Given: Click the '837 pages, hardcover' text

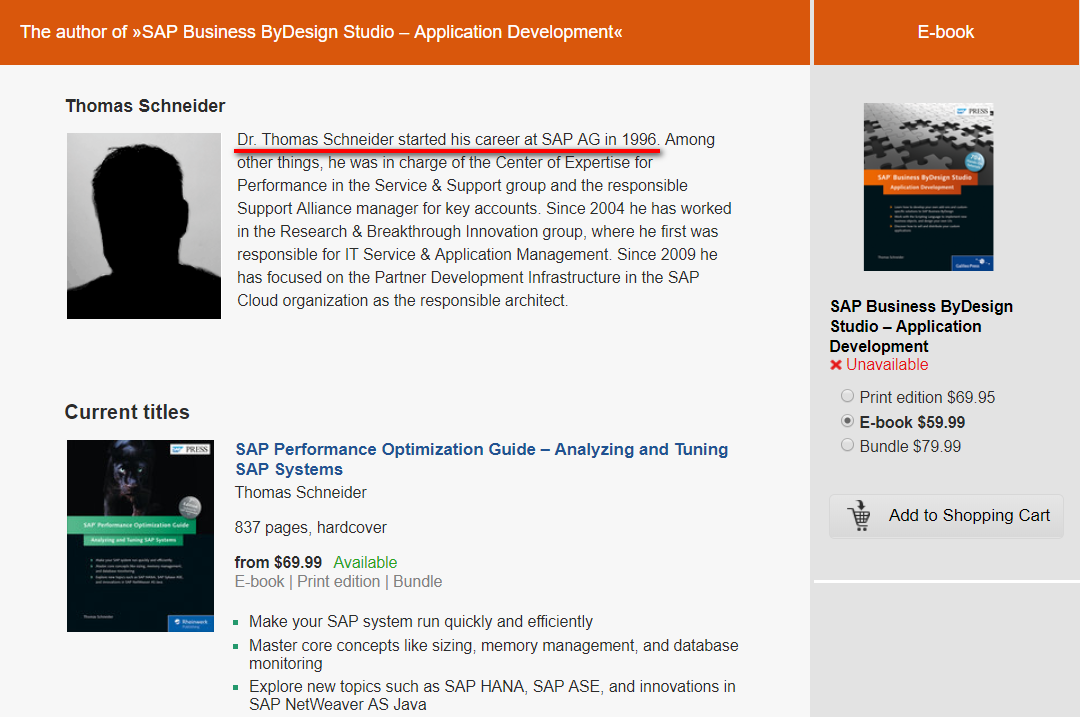Looking at the screenshot, I should point(311,527).
